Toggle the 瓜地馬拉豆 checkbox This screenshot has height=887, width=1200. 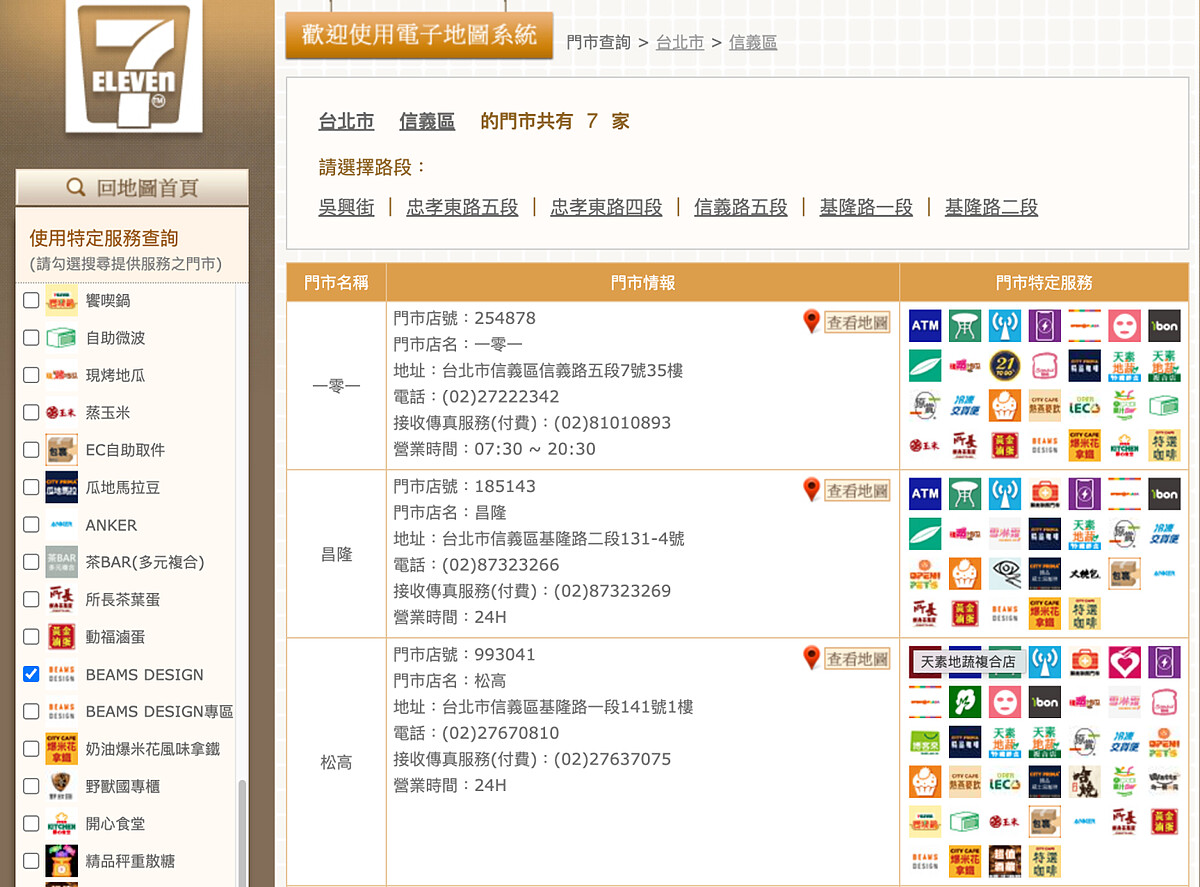tap(31, 487)
